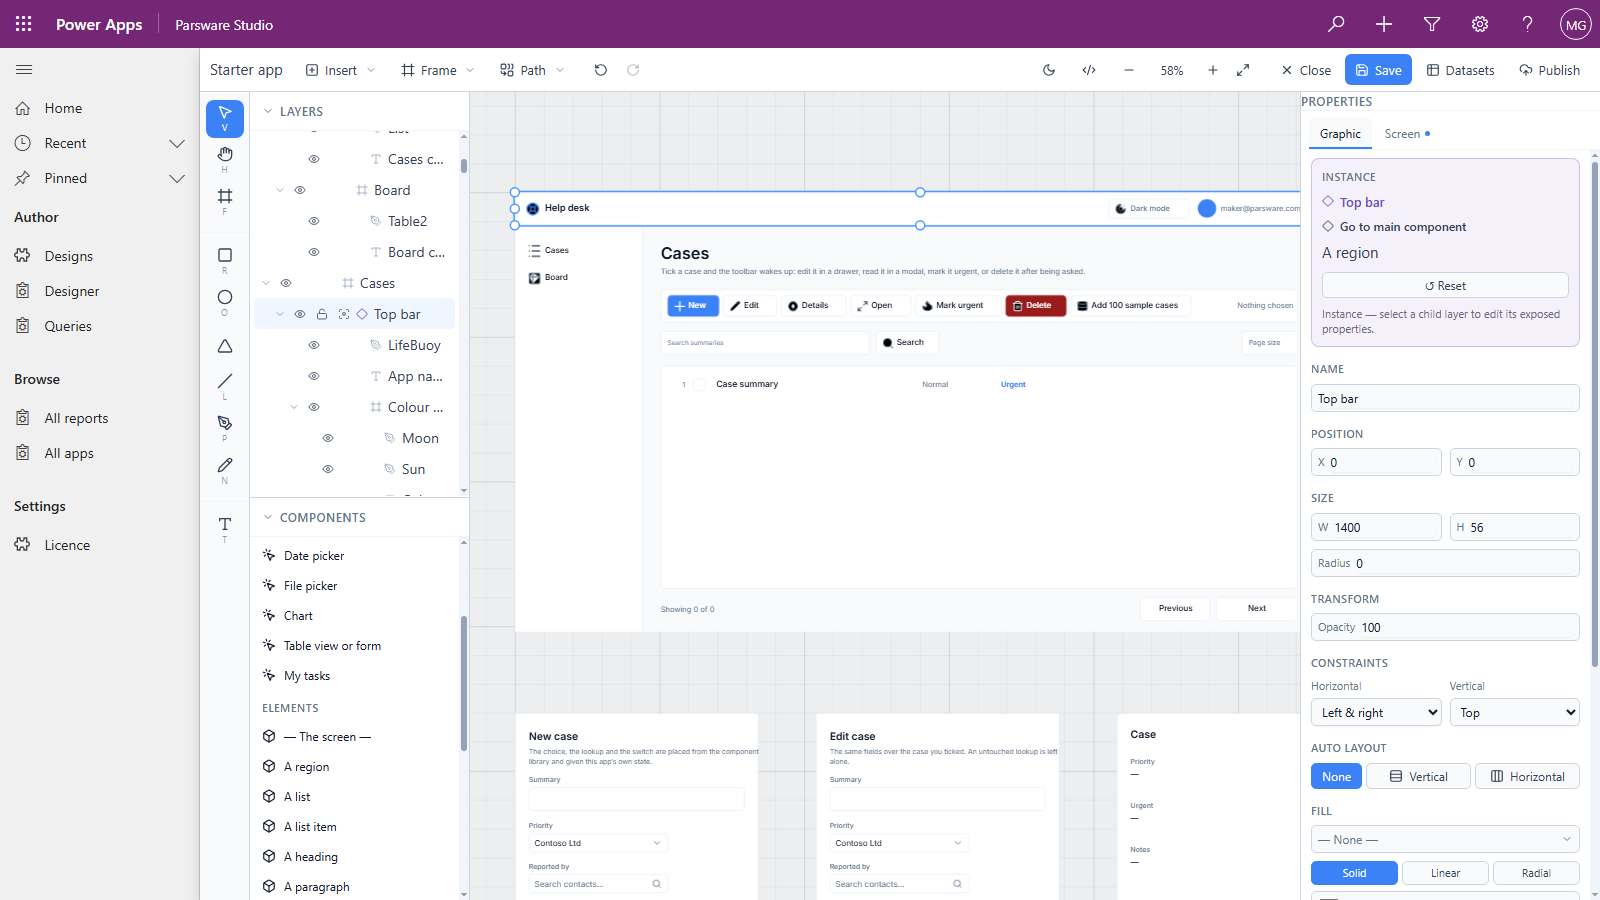Screen dimensions: 1600x900
Task: Open the search magnifier in header
Action: tap(1336, 24)
